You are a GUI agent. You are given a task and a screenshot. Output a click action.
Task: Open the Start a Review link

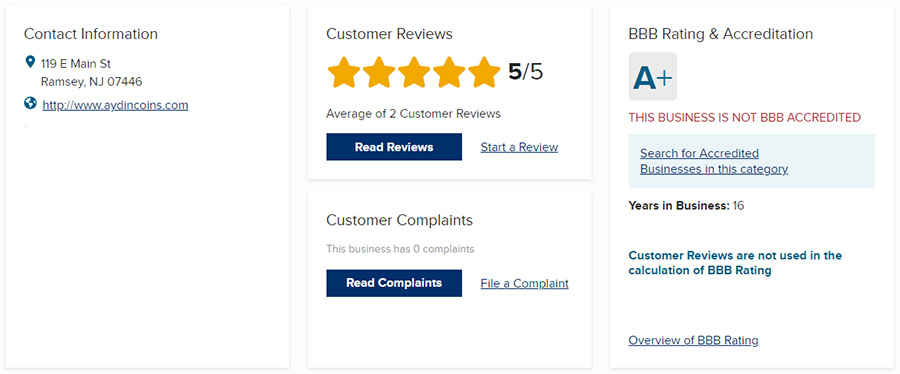(x=519, y=147)
